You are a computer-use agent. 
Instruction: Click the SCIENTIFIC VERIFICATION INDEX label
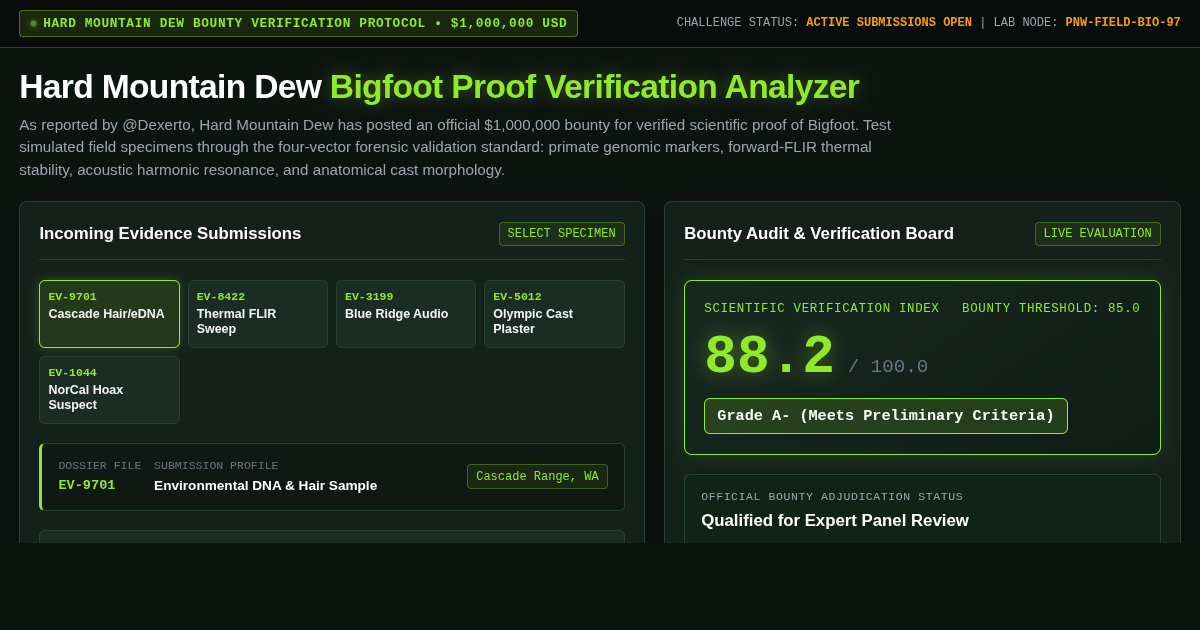tap(822, 308)
